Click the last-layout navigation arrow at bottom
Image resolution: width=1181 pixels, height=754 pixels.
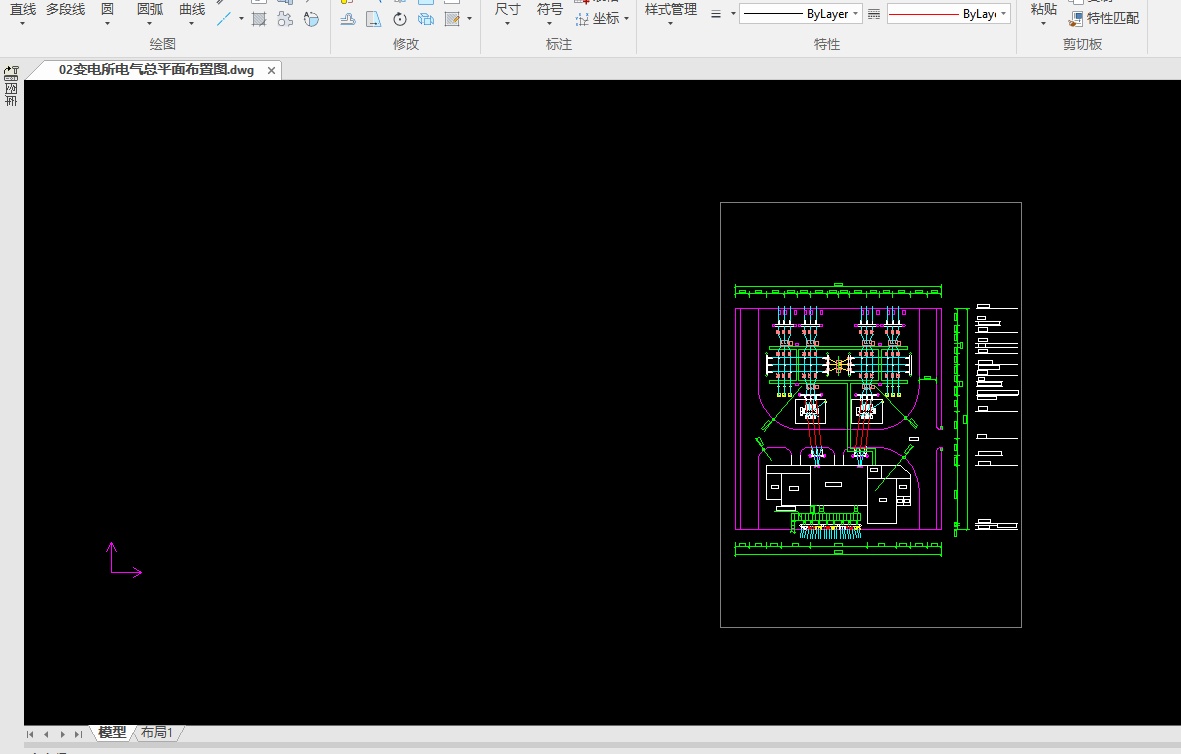coord(78,734)
